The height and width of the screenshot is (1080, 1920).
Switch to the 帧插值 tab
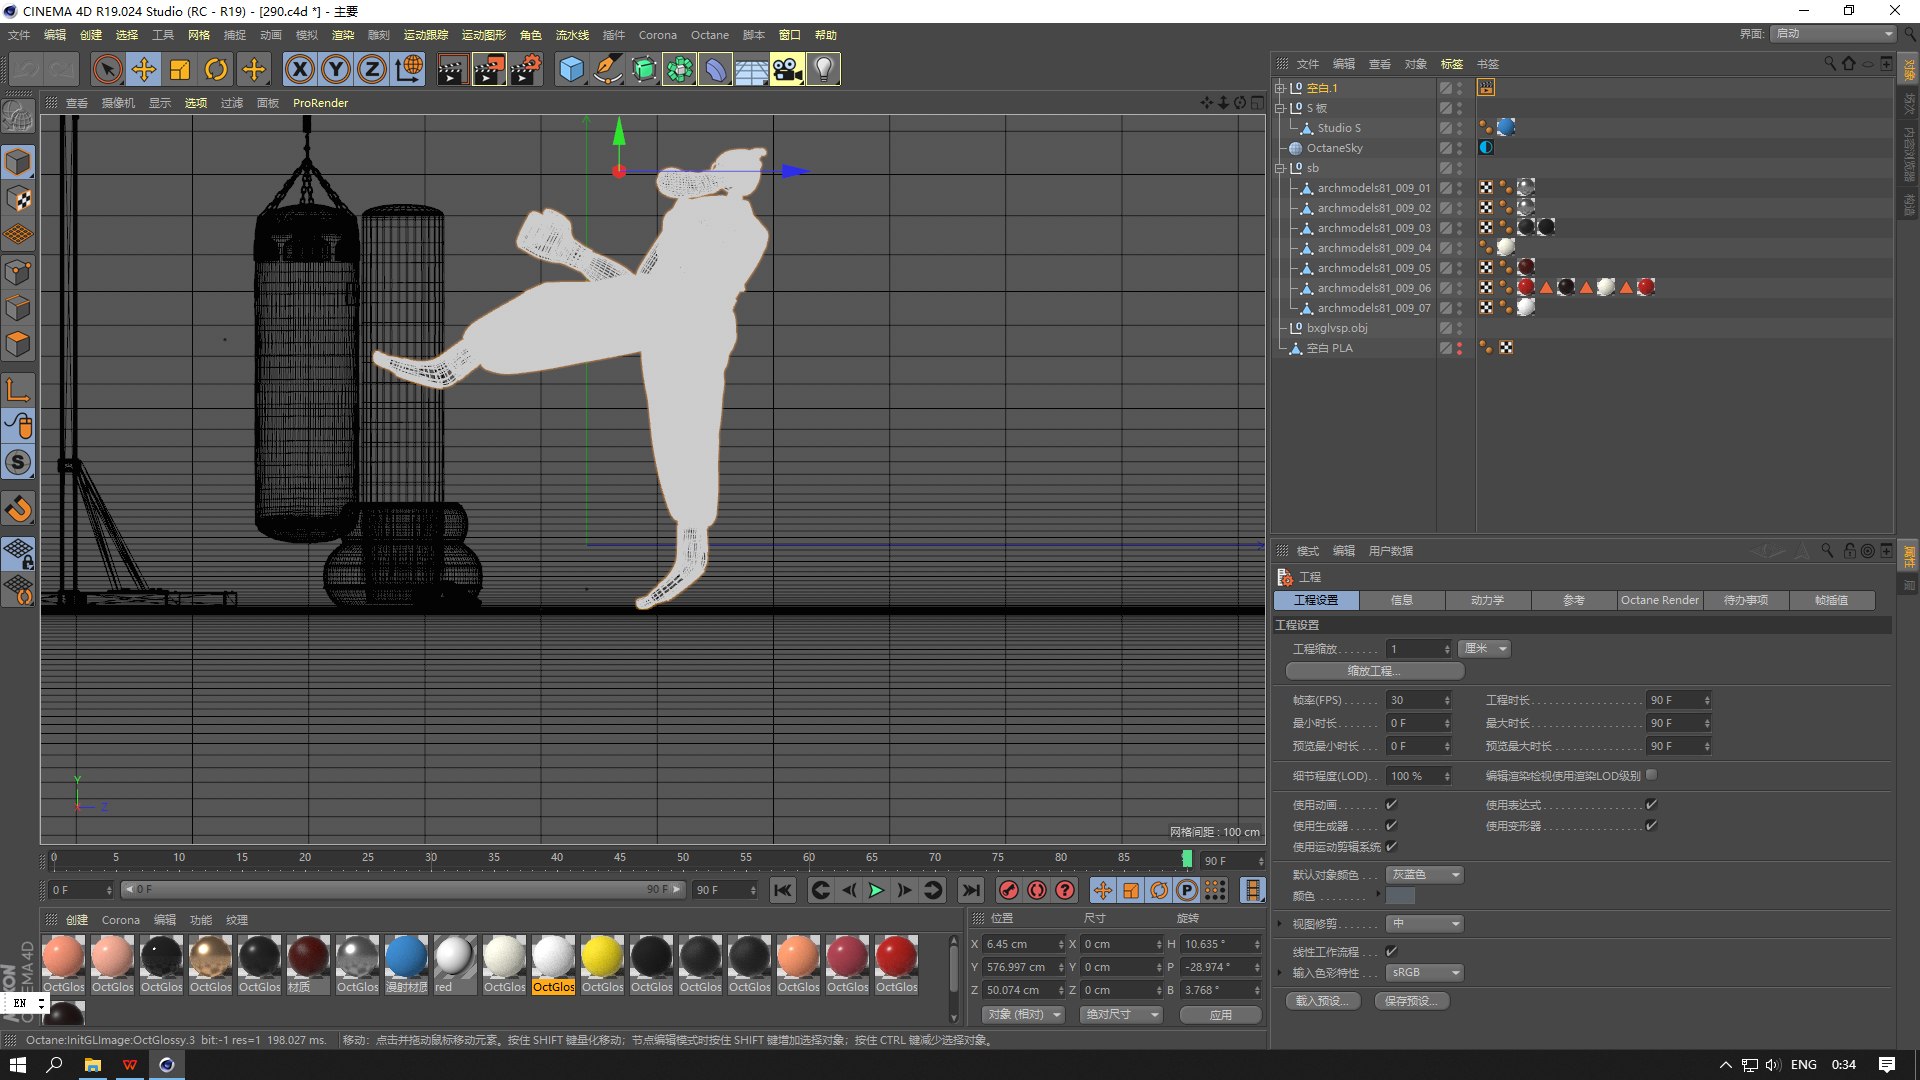[x=1831, y=601]
